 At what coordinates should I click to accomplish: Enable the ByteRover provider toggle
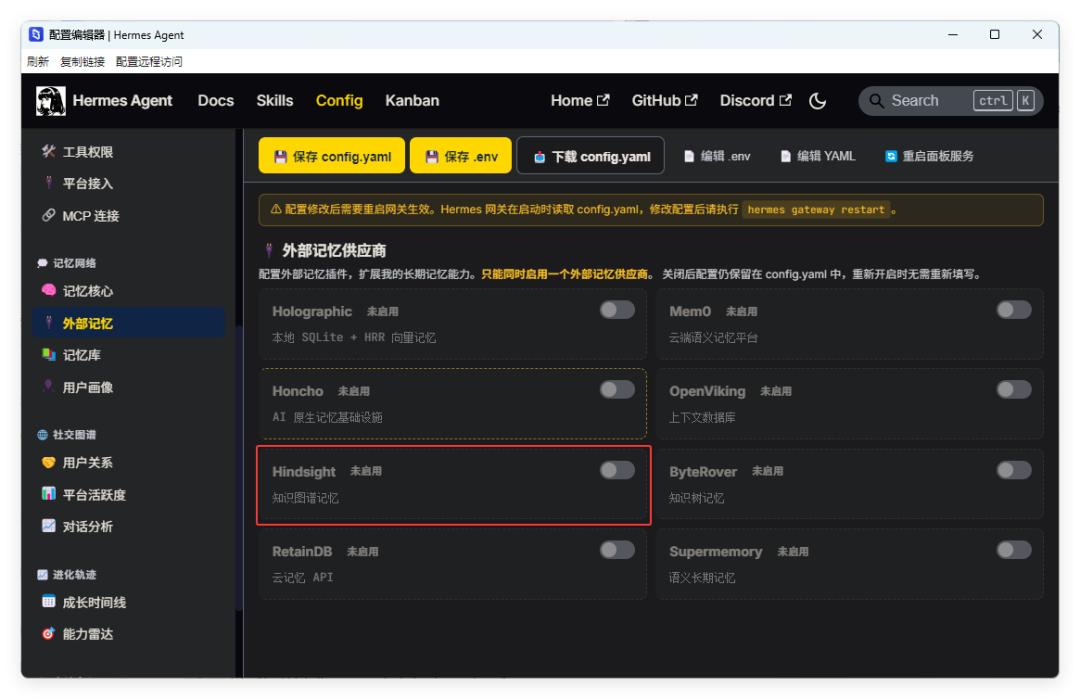point(1014,470)
